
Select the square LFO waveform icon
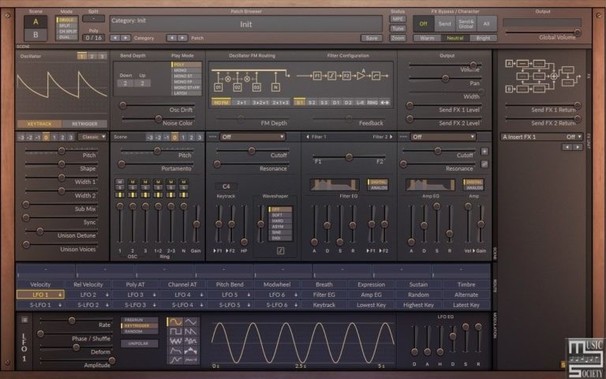(x=175, y=331)
